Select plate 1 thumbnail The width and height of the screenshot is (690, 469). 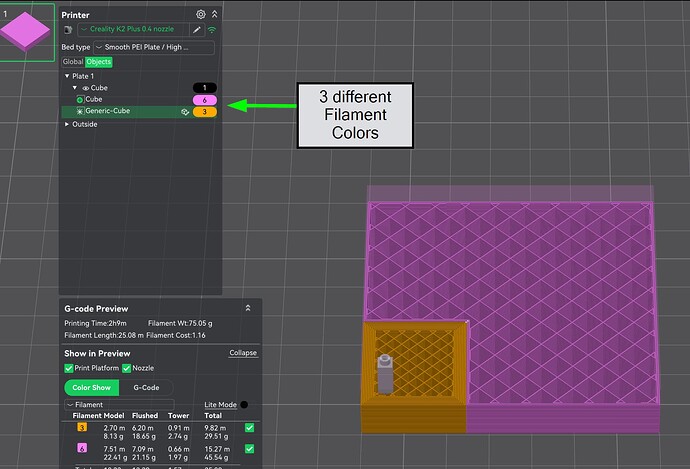point(26,32)
